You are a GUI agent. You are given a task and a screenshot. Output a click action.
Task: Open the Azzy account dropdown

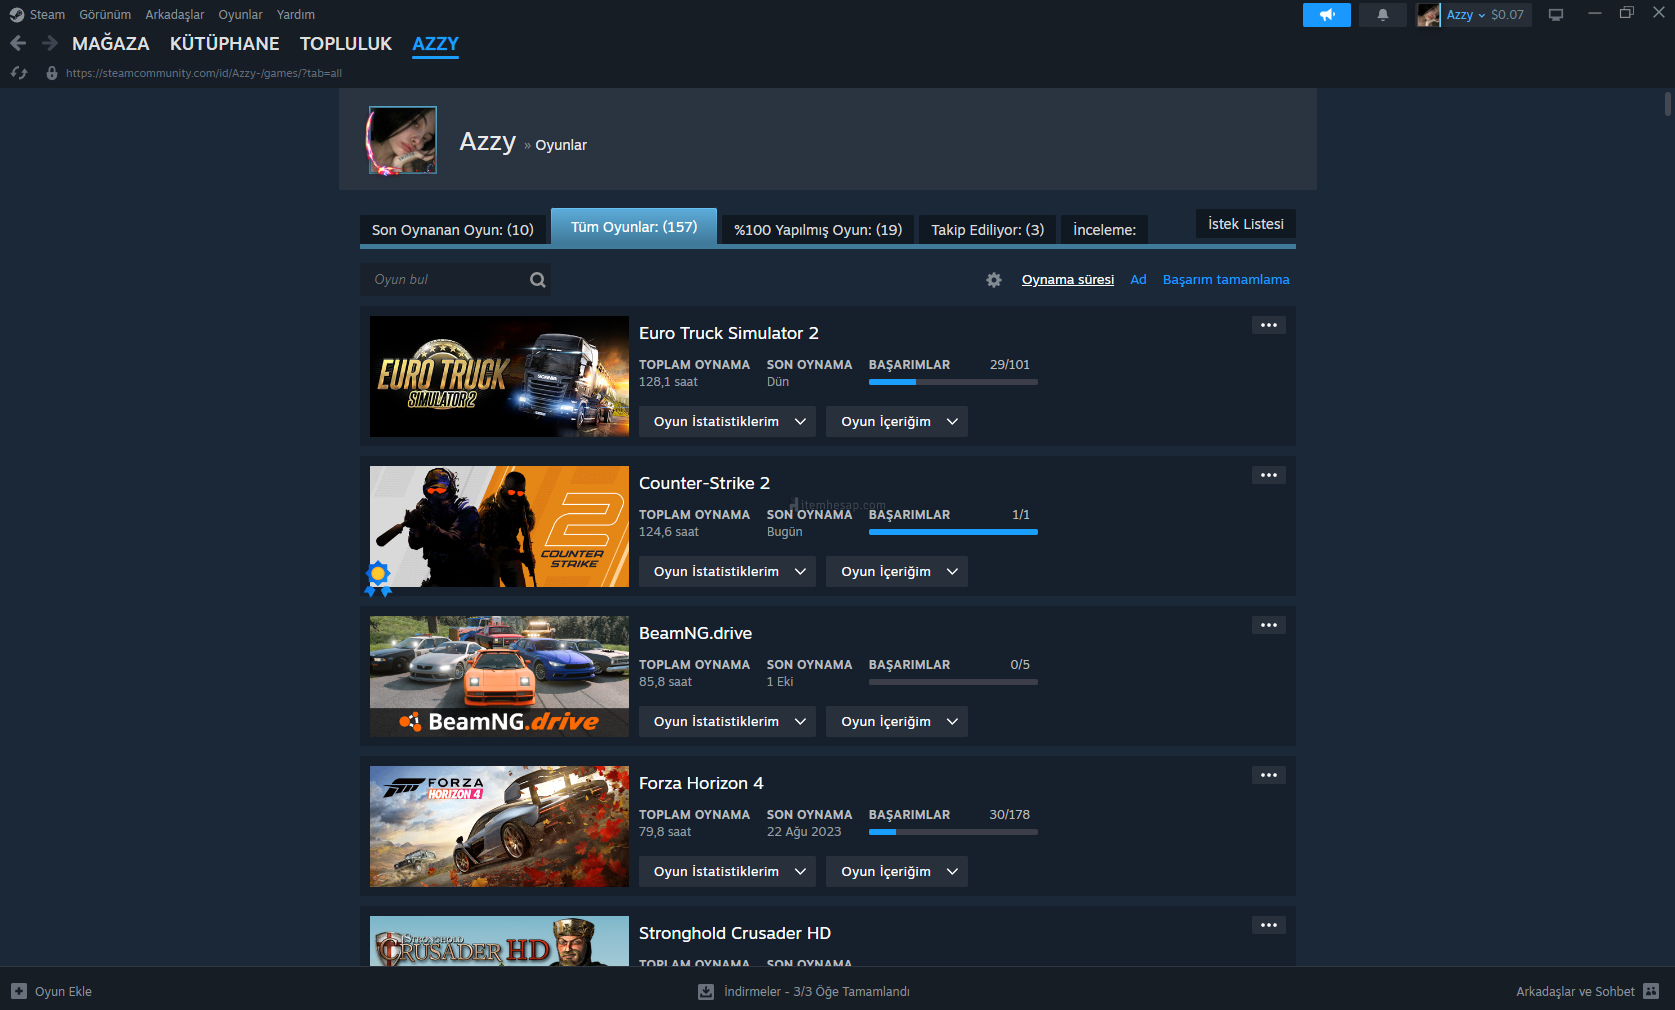click(x=1465, y=15)
